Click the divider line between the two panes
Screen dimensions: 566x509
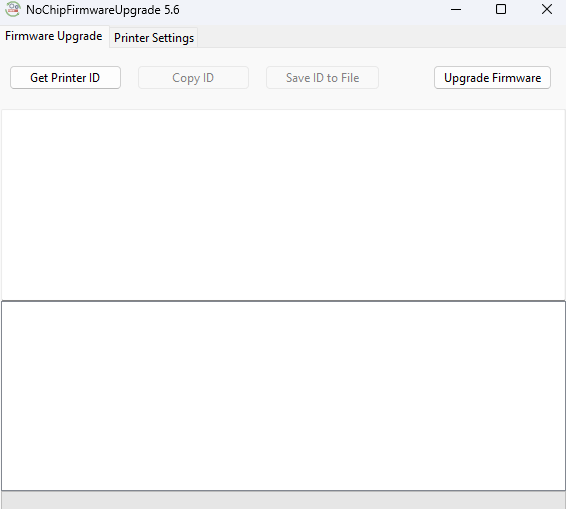pyautogui.click(x=283, y=300)
